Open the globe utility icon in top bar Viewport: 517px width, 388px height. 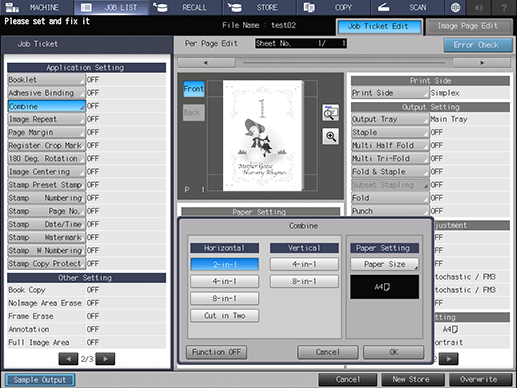point(455,7)
